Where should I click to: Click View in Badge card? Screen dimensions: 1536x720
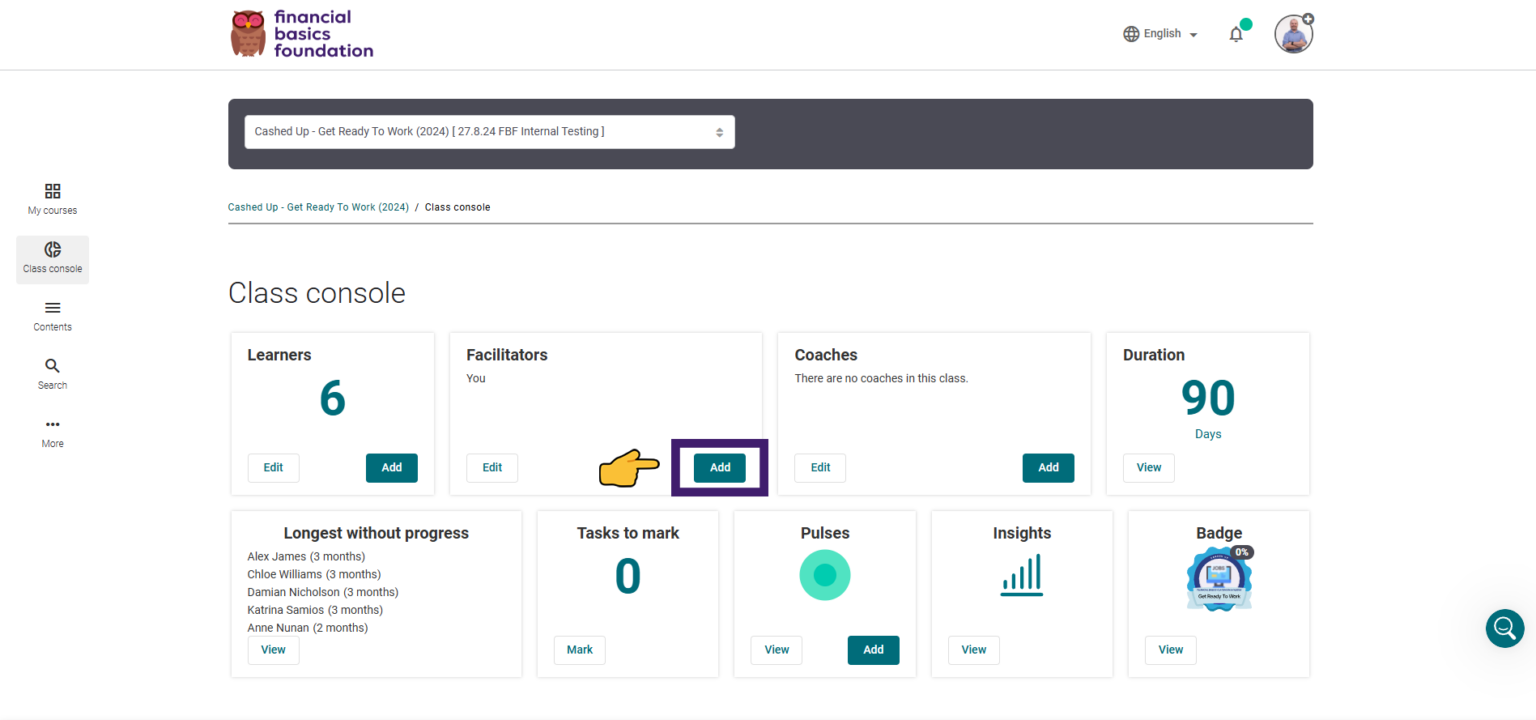tap(1171, 650)
